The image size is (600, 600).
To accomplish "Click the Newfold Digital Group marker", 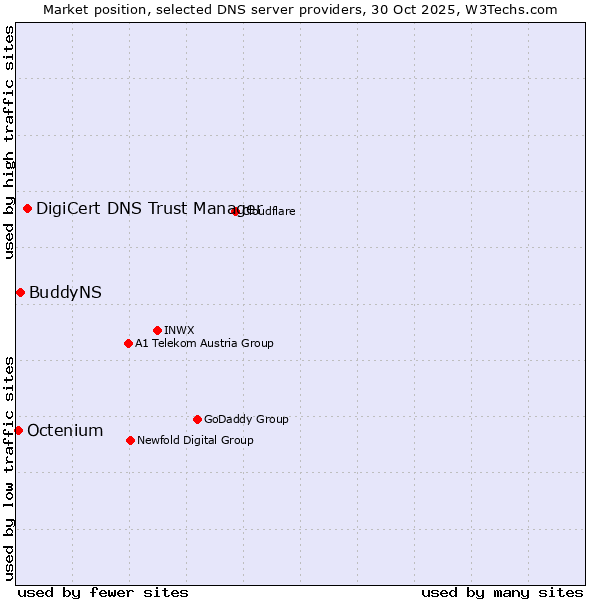I will coord(130,440).
